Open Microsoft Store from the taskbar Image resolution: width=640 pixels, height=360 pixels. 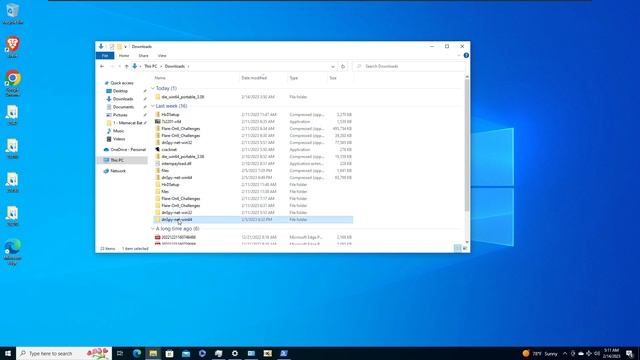(169, 353)
